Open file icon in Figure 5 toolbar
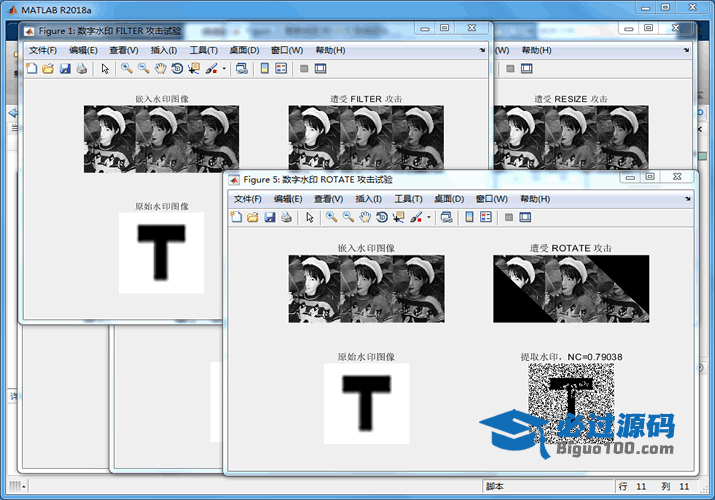The height and width of the screenshot is (500, 715). click(x=253, y=217)
